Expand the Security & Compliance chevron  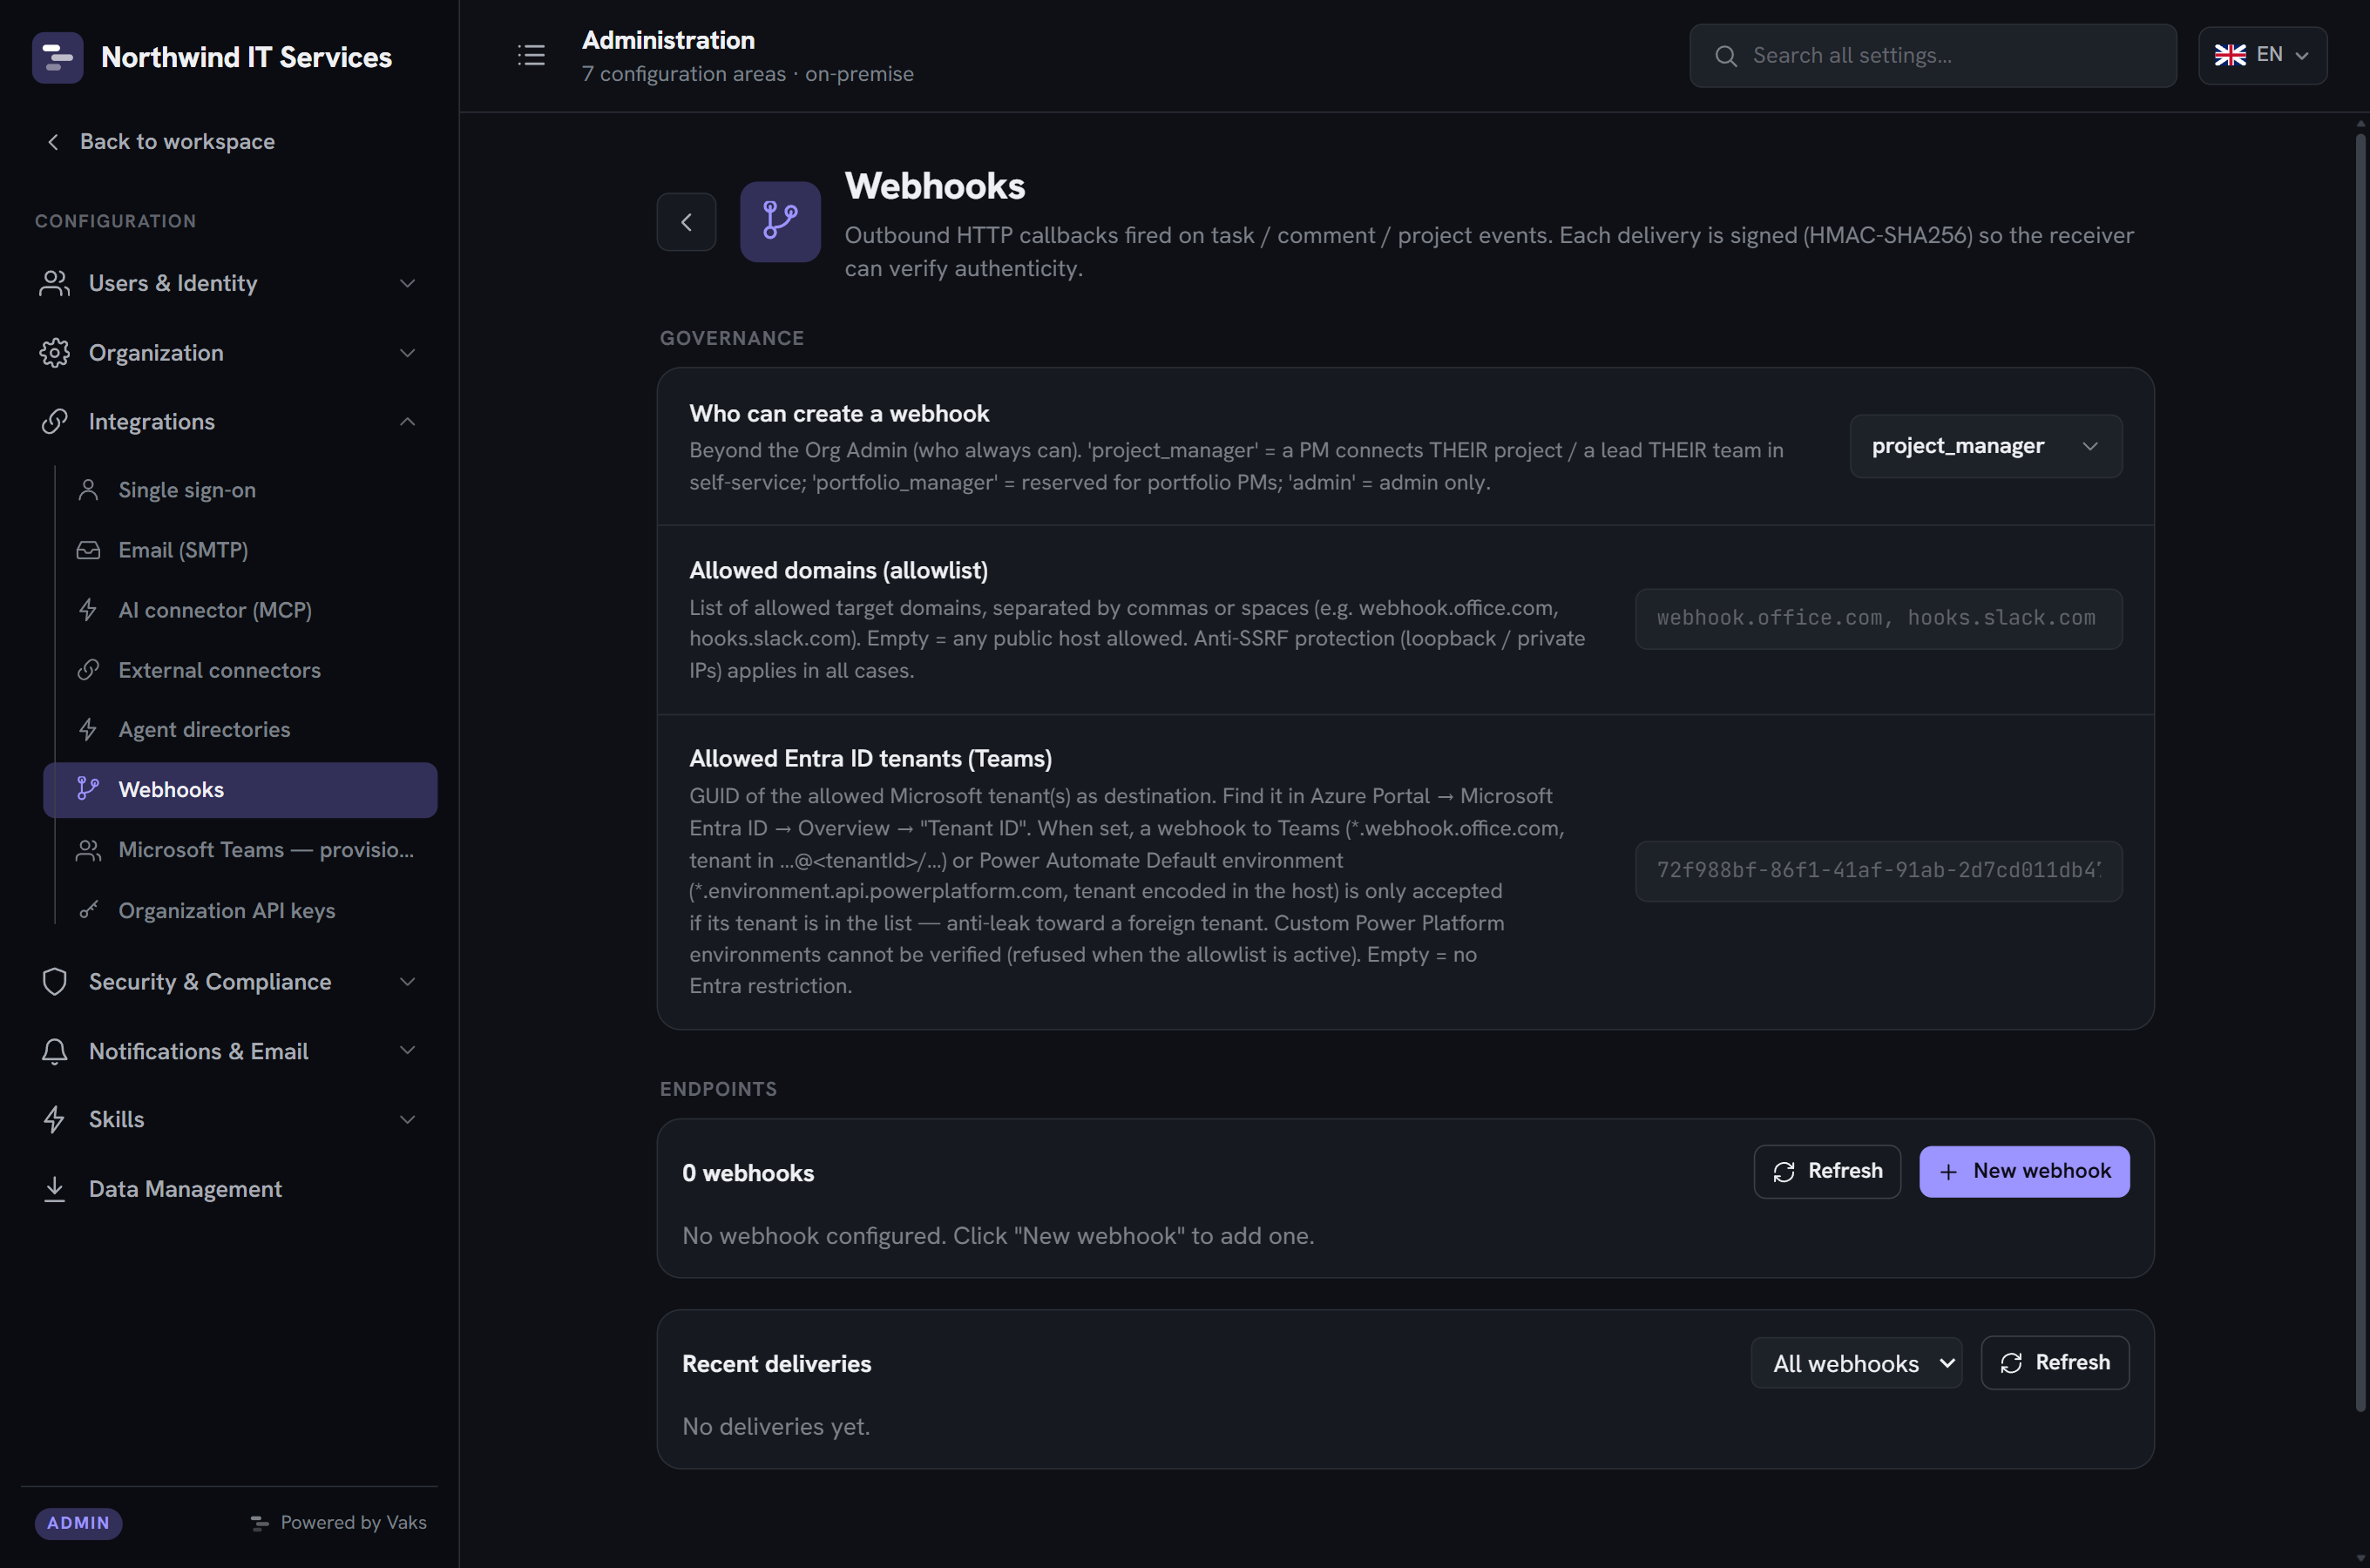coord(407,982)
